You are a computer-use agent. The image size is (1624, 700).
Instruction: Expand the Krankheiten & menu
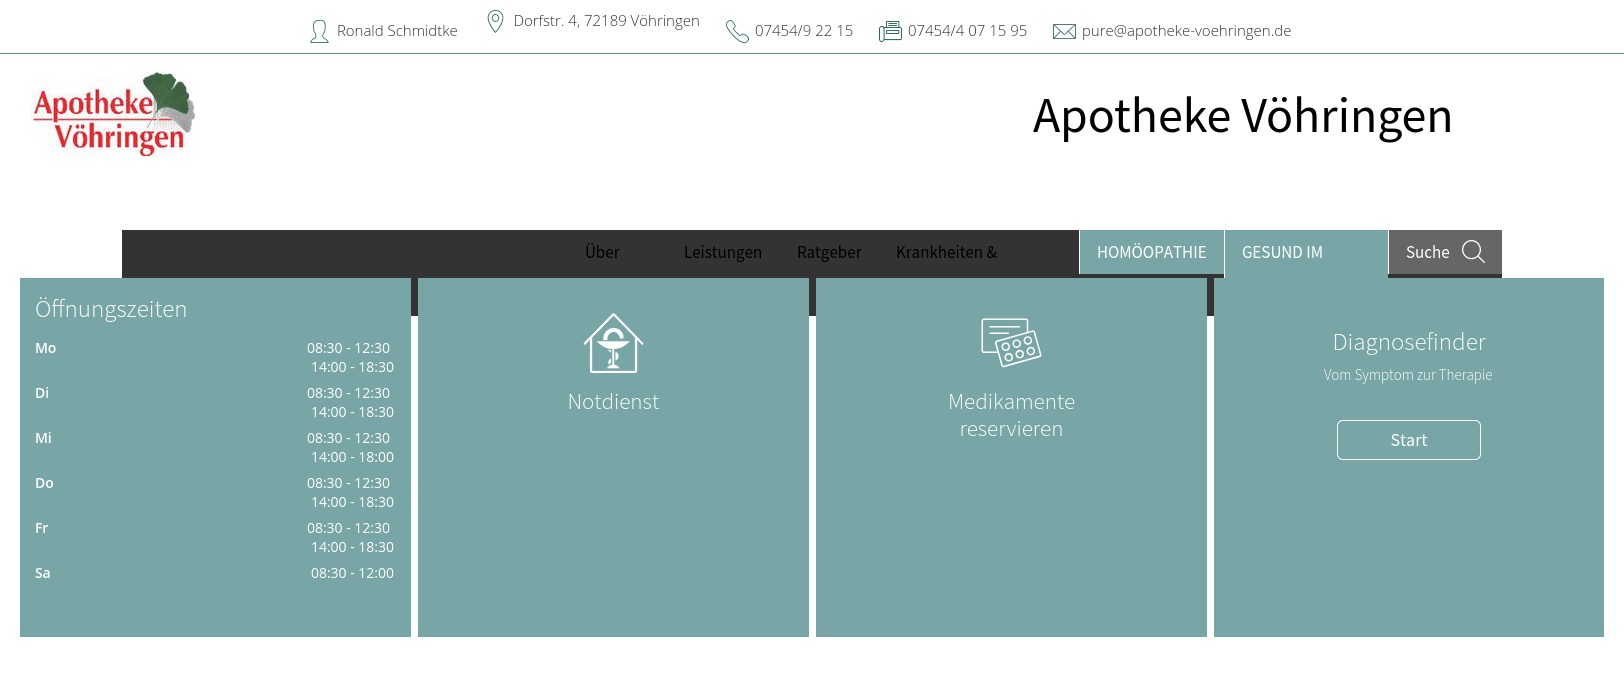tap(946, 252)
